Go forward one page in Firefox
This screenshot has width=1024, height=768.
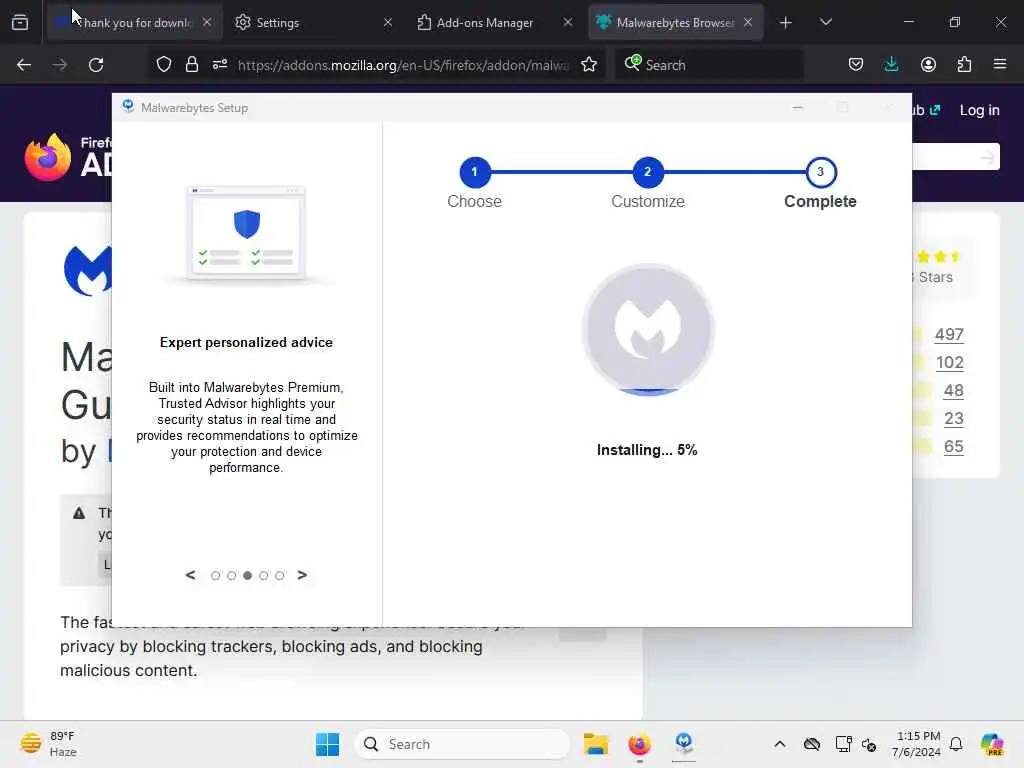60,65
